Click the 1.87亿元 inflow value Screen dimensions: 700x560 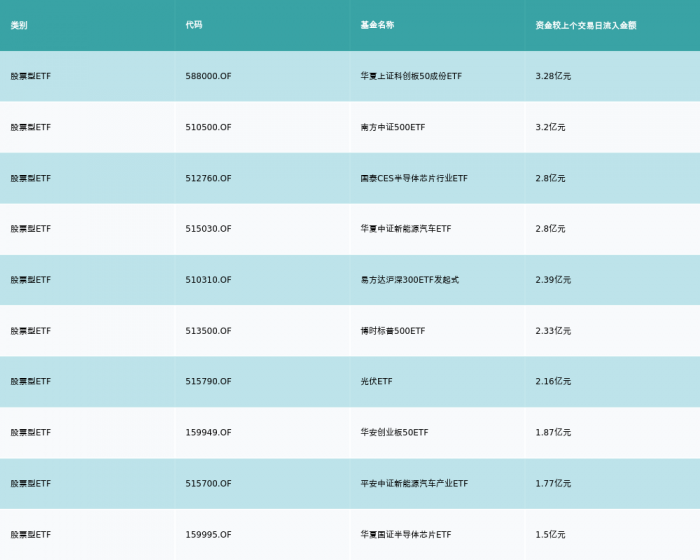tap(553, 432)
